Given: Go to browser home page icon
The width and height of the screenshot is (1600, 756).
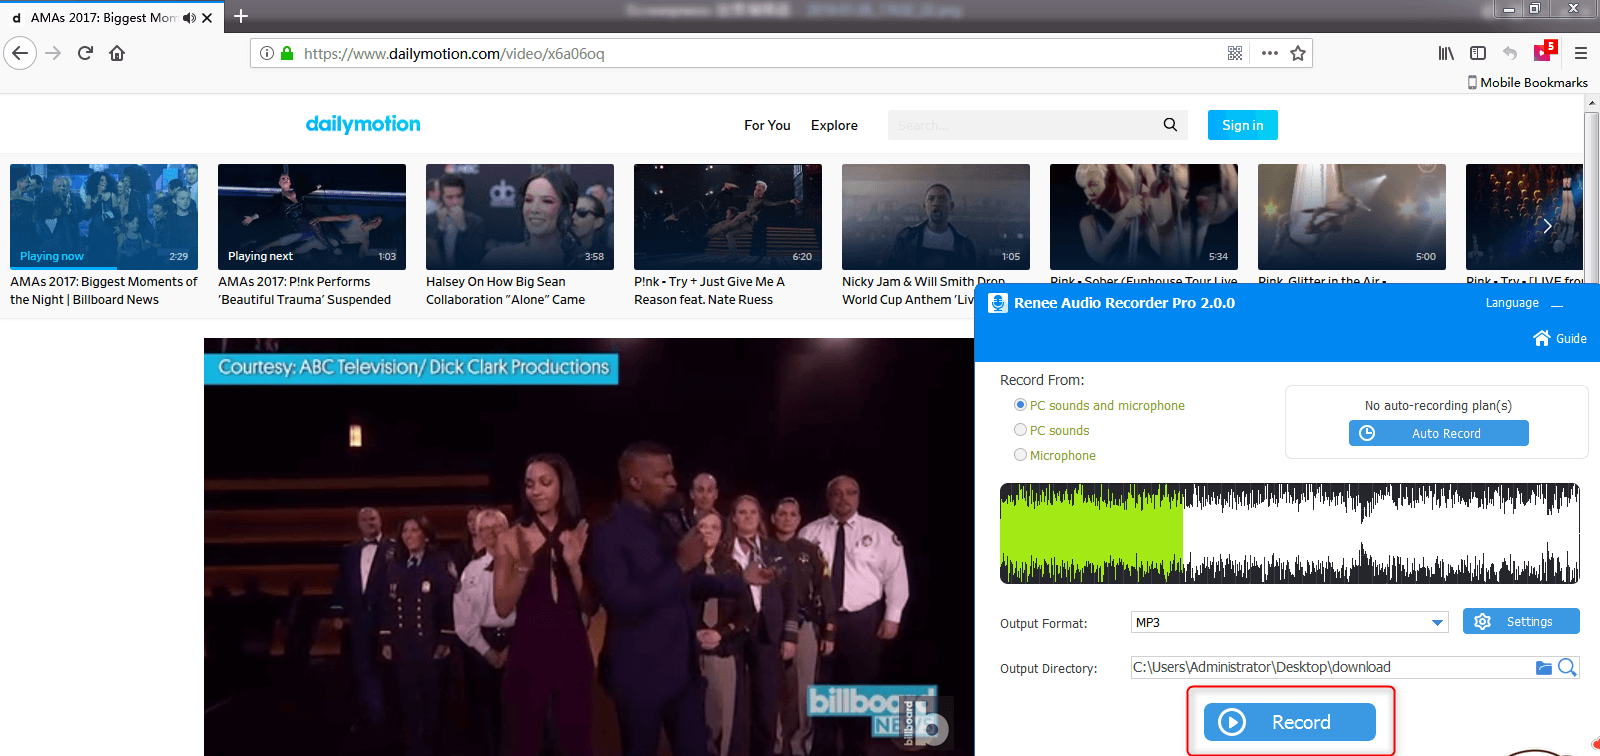Looking at the screenshot, I should point(117,53).
